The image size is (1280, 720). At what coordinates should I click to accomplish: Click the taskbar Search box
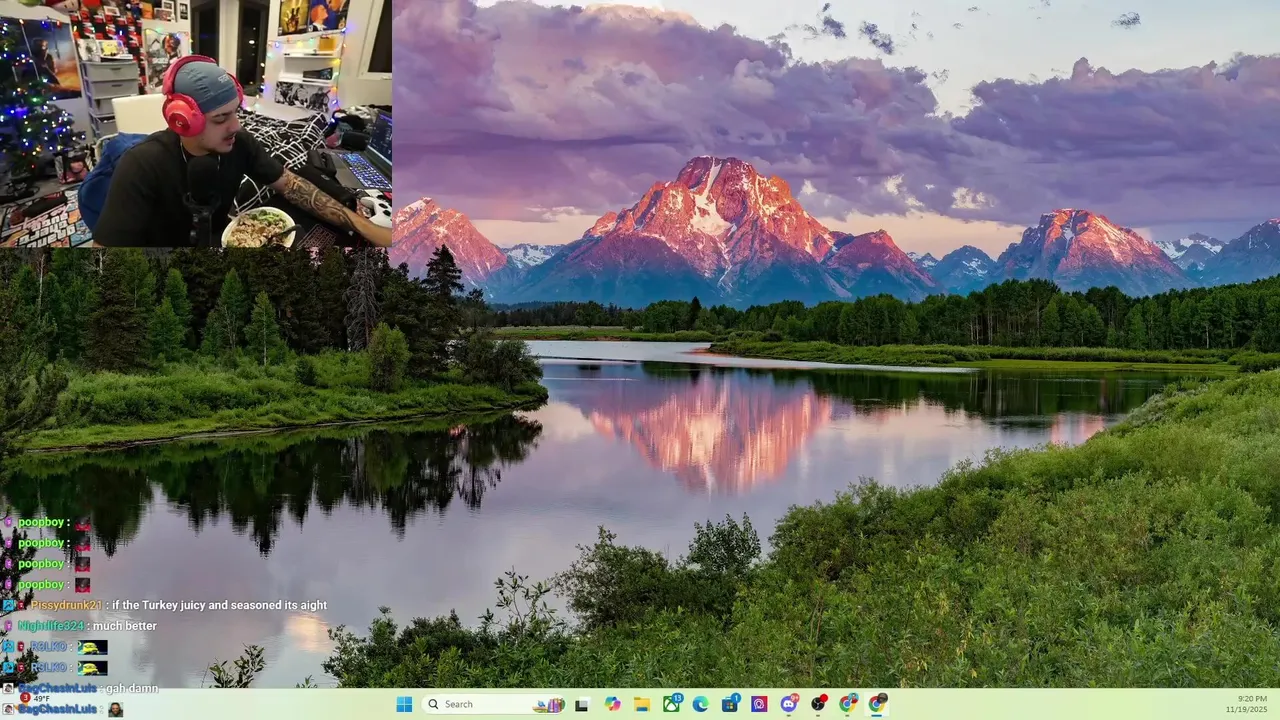pos(494,704)
